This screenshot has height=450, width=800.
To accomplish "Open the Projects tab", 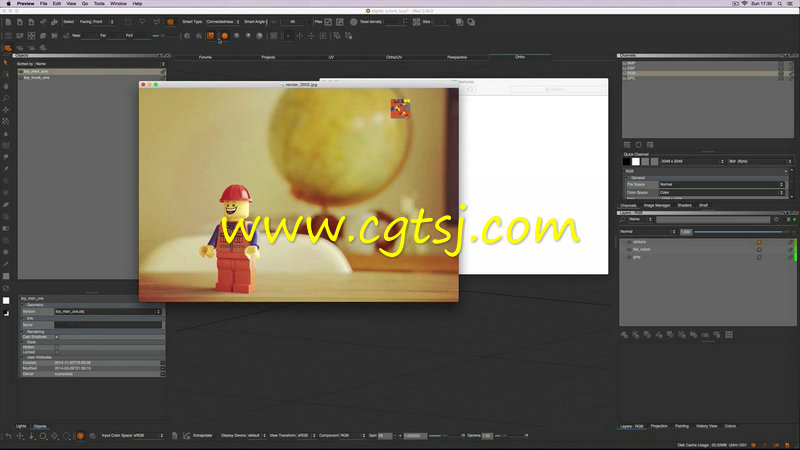I will pyautogui.click(x=268, y=57).
